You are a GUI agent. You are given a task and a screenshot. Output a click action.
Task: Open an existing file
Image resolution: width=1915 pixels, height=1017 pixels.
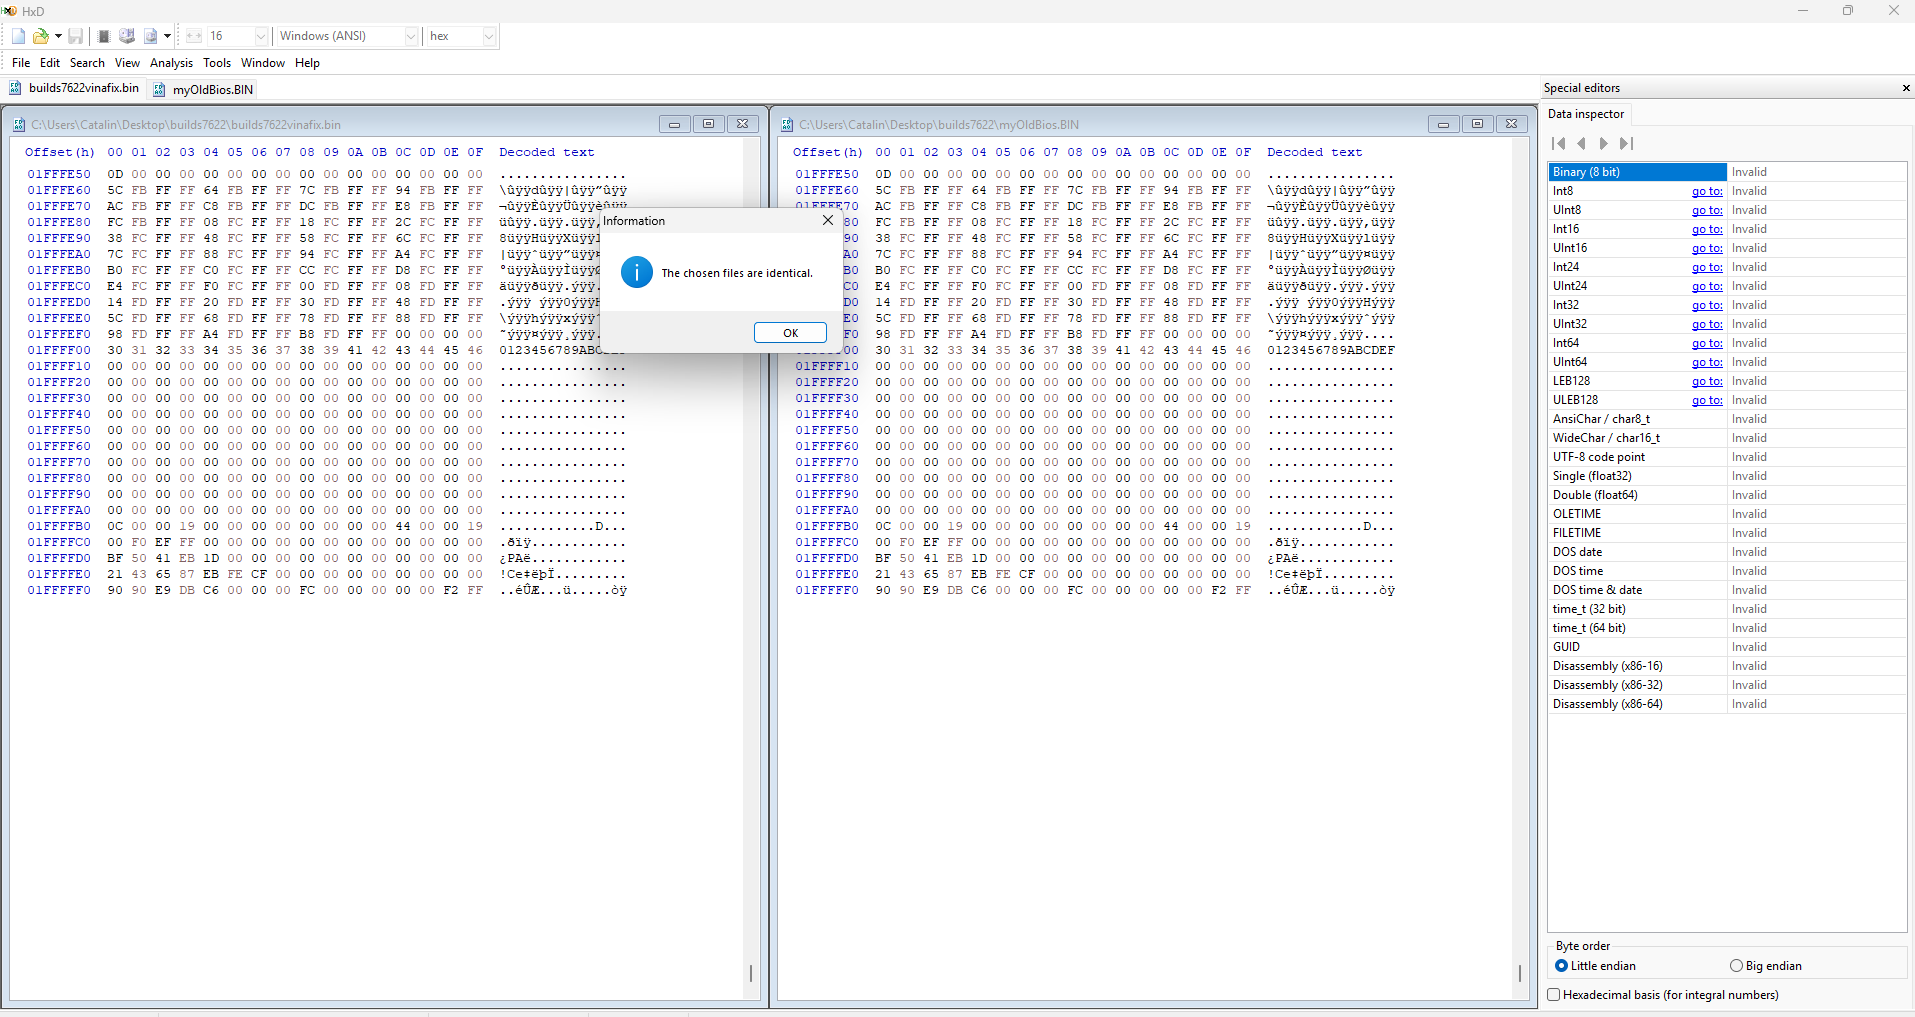(40, 36)
